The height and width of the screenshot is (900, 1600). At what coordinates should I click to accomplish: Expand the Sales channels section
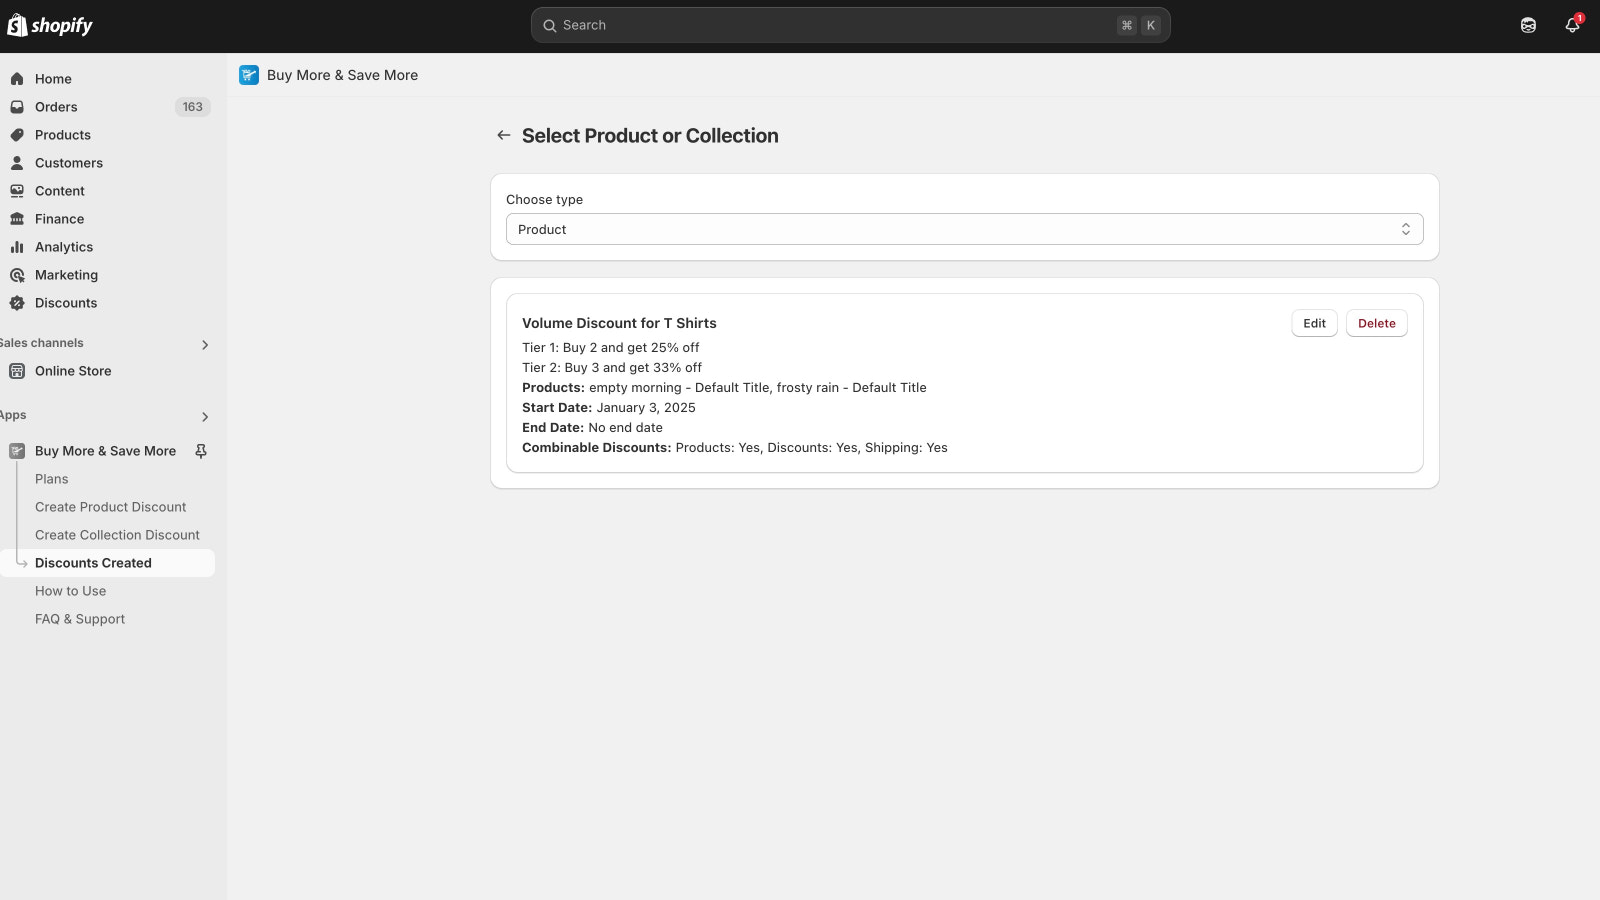pos(205,345)
